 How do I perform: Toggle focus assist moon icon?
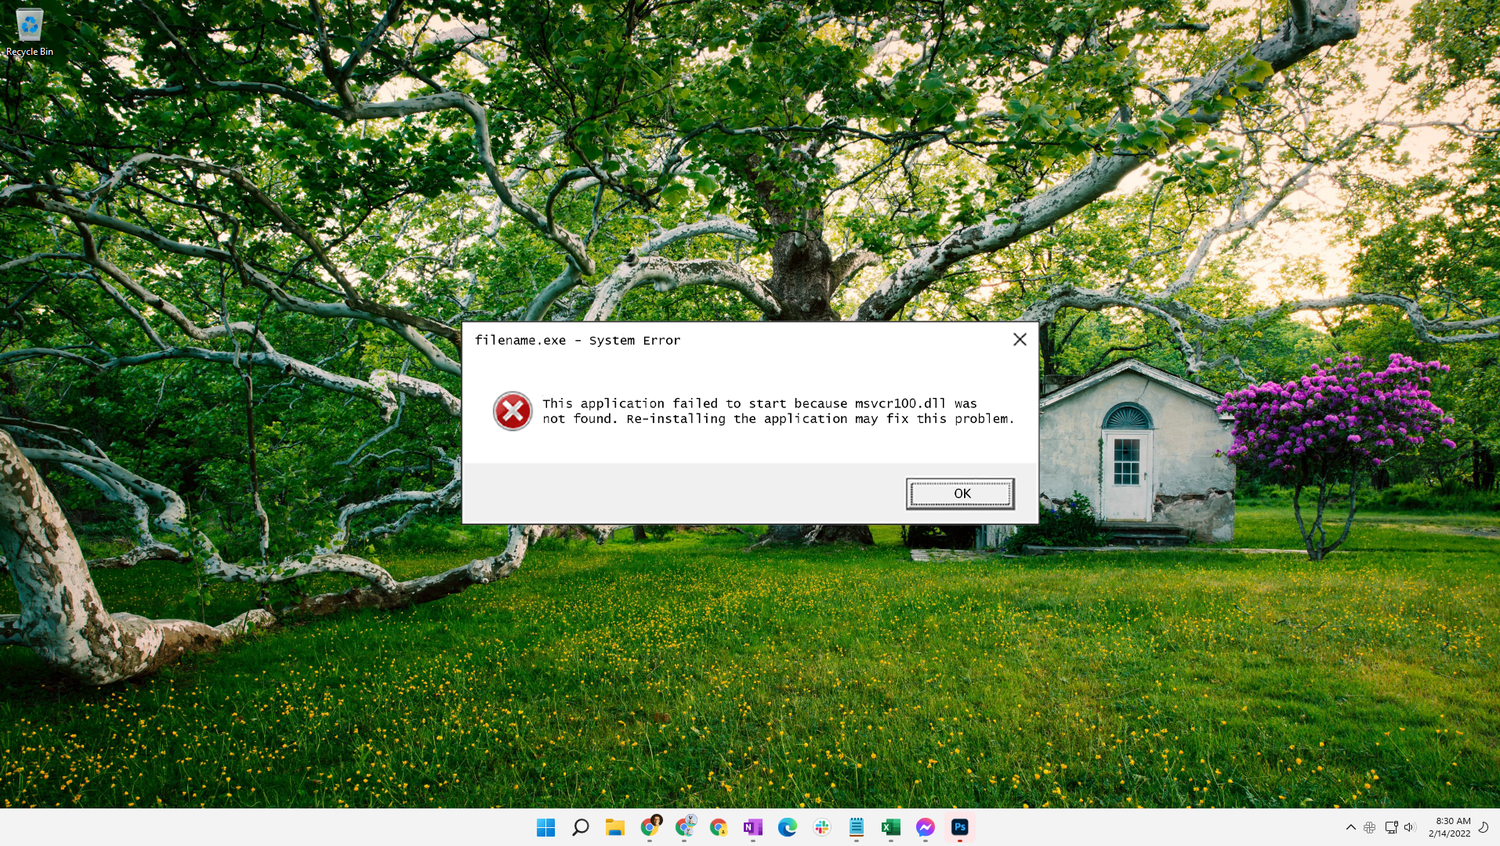1484,827
